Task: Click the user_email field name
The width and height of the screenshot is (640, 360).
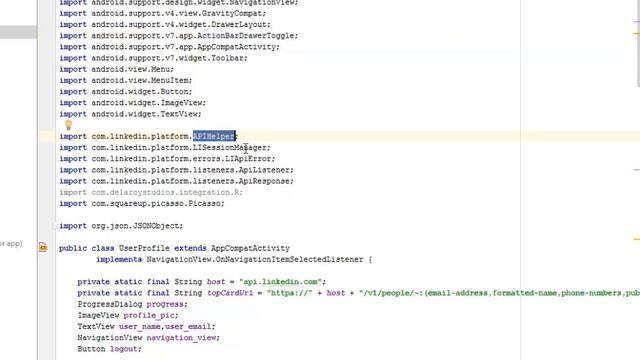Action: pyautogui.click(x=188, y=327)
